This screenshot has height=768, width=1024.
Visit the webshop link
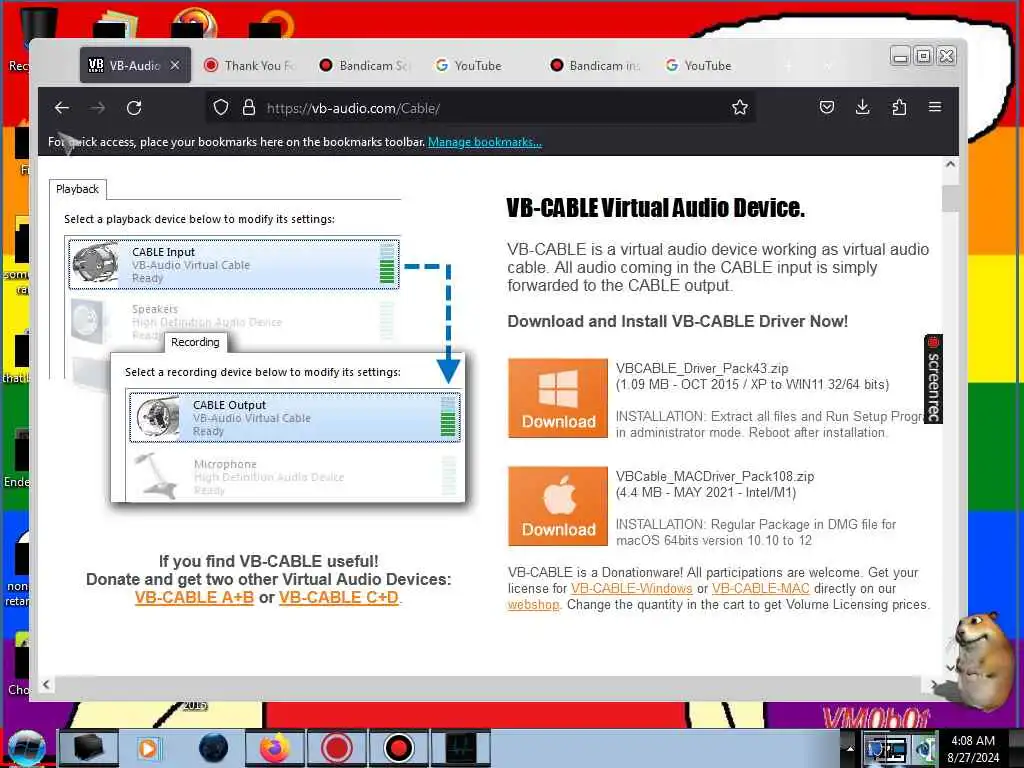534,605
